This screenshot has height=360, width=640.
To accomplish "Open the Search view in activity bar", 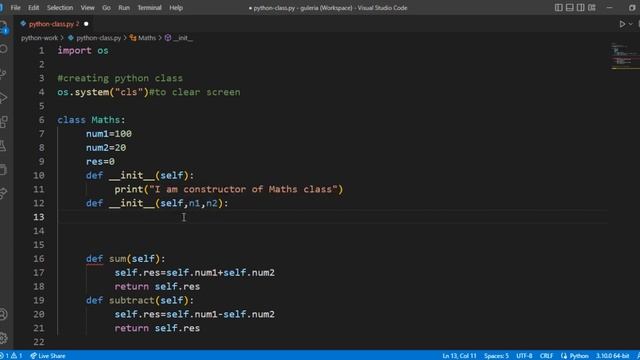I will coord(4,49).
